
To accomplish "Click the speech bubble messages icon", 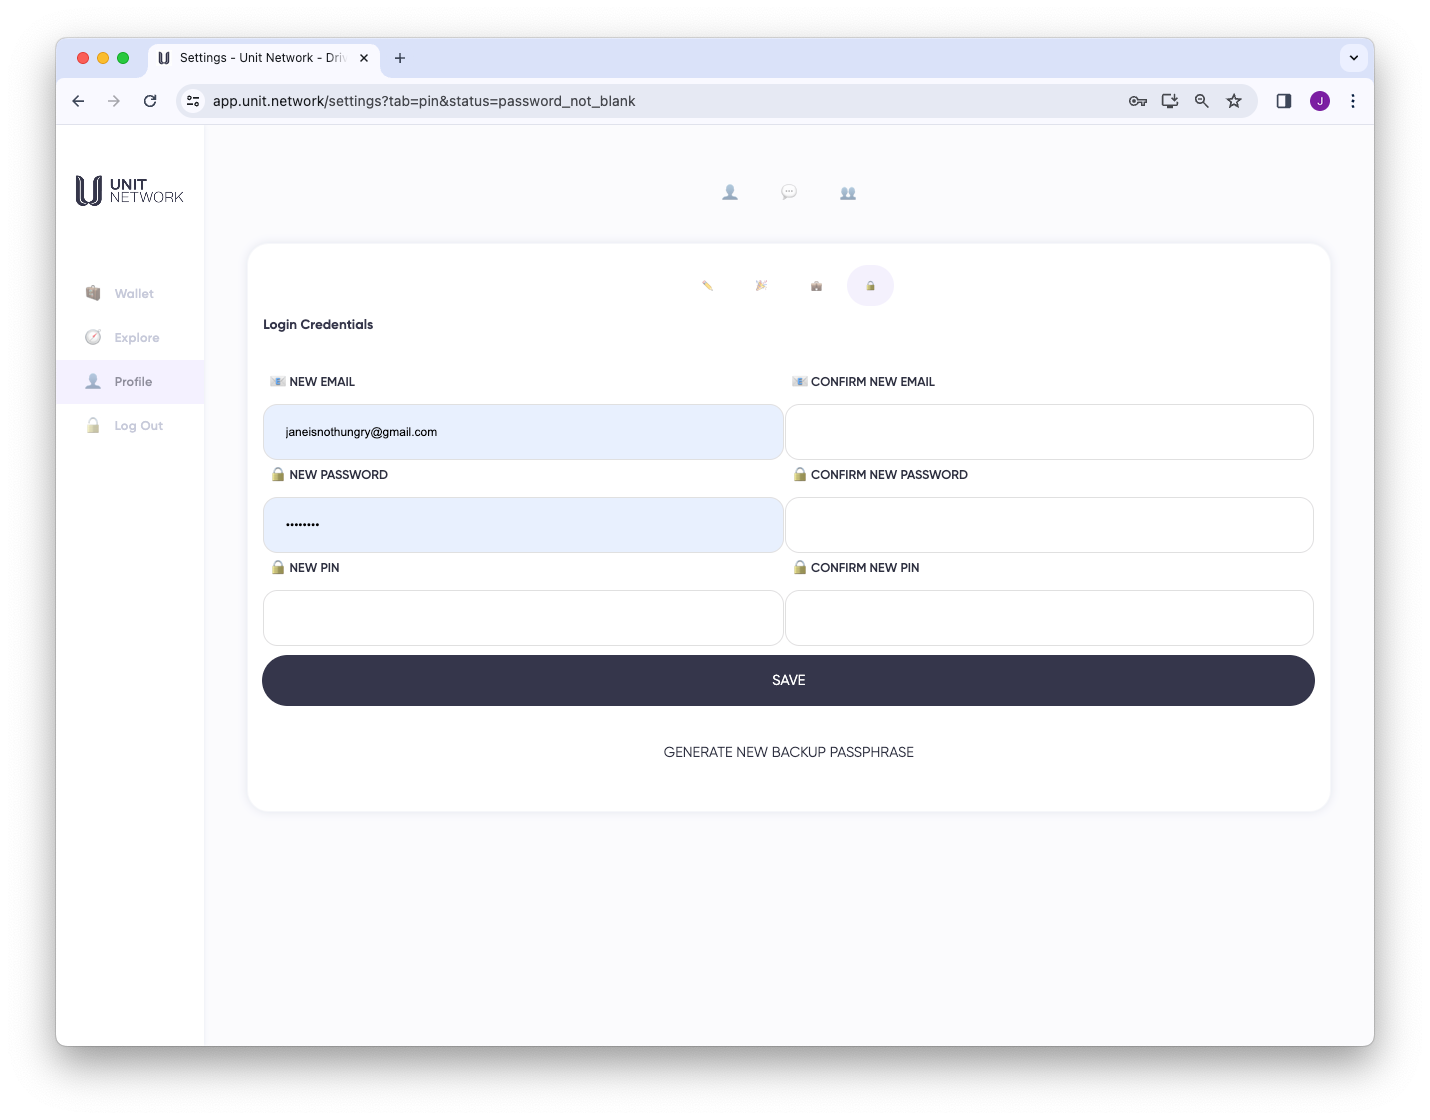I will pos(789,192).
